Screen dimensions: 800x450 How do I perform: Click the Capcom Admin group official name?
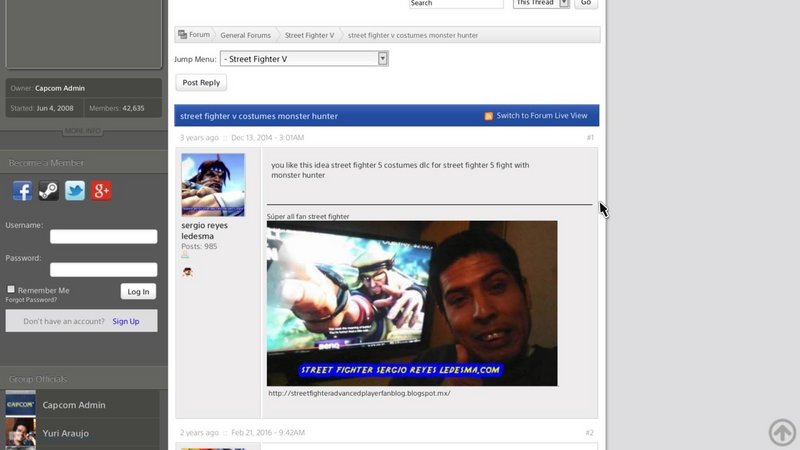tap(74, 405)
